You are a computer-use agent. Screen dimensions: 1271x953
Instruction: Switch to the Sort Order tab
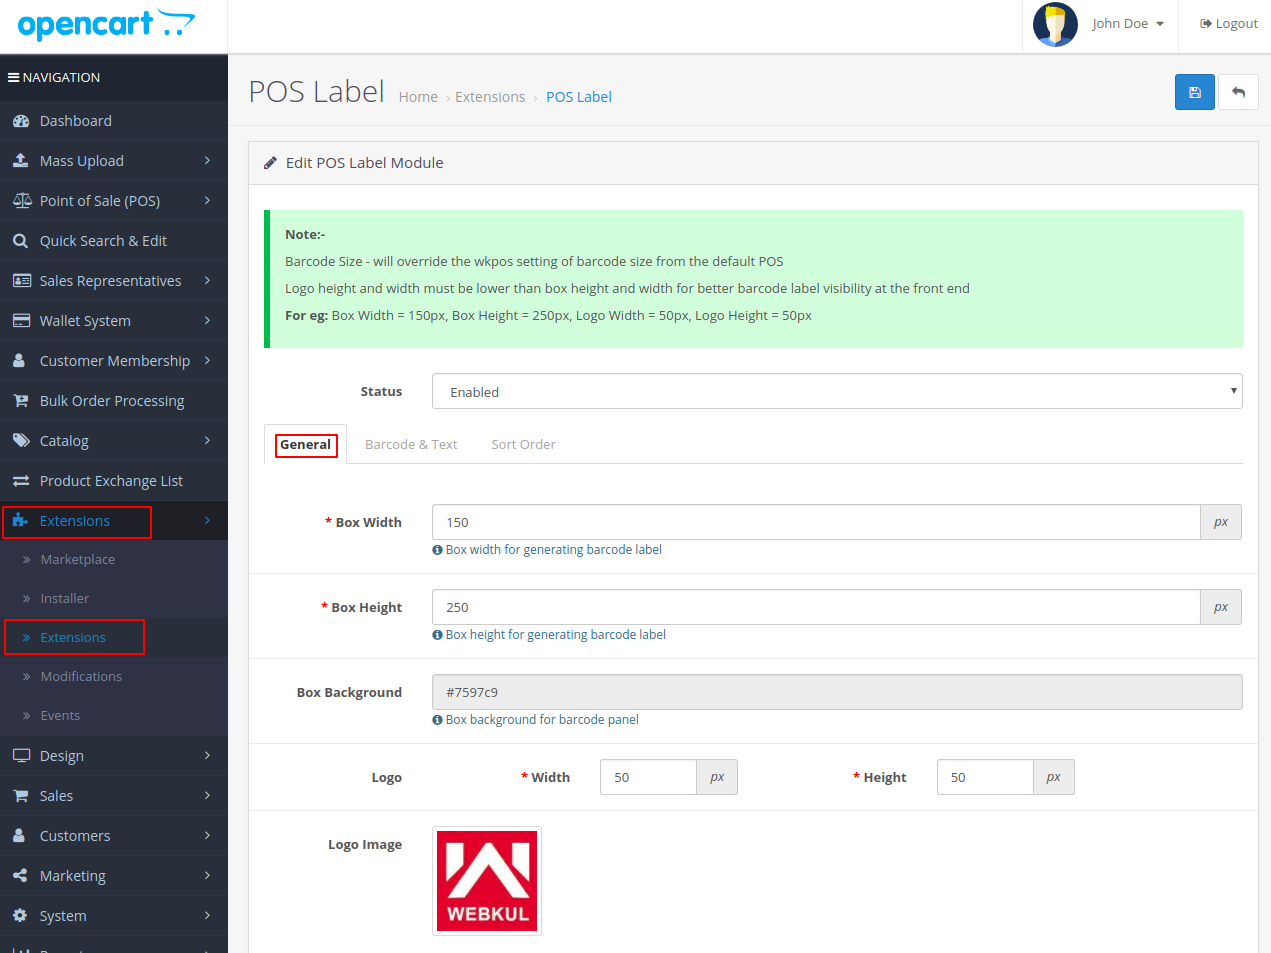(523, 444)
